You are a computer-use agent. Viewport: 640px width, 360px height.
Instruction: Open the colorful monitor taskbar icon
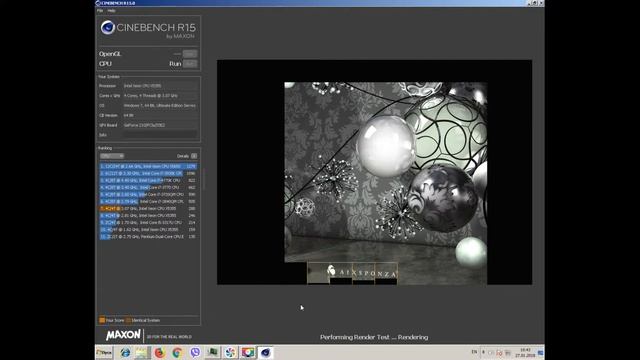tap(248, 352)
